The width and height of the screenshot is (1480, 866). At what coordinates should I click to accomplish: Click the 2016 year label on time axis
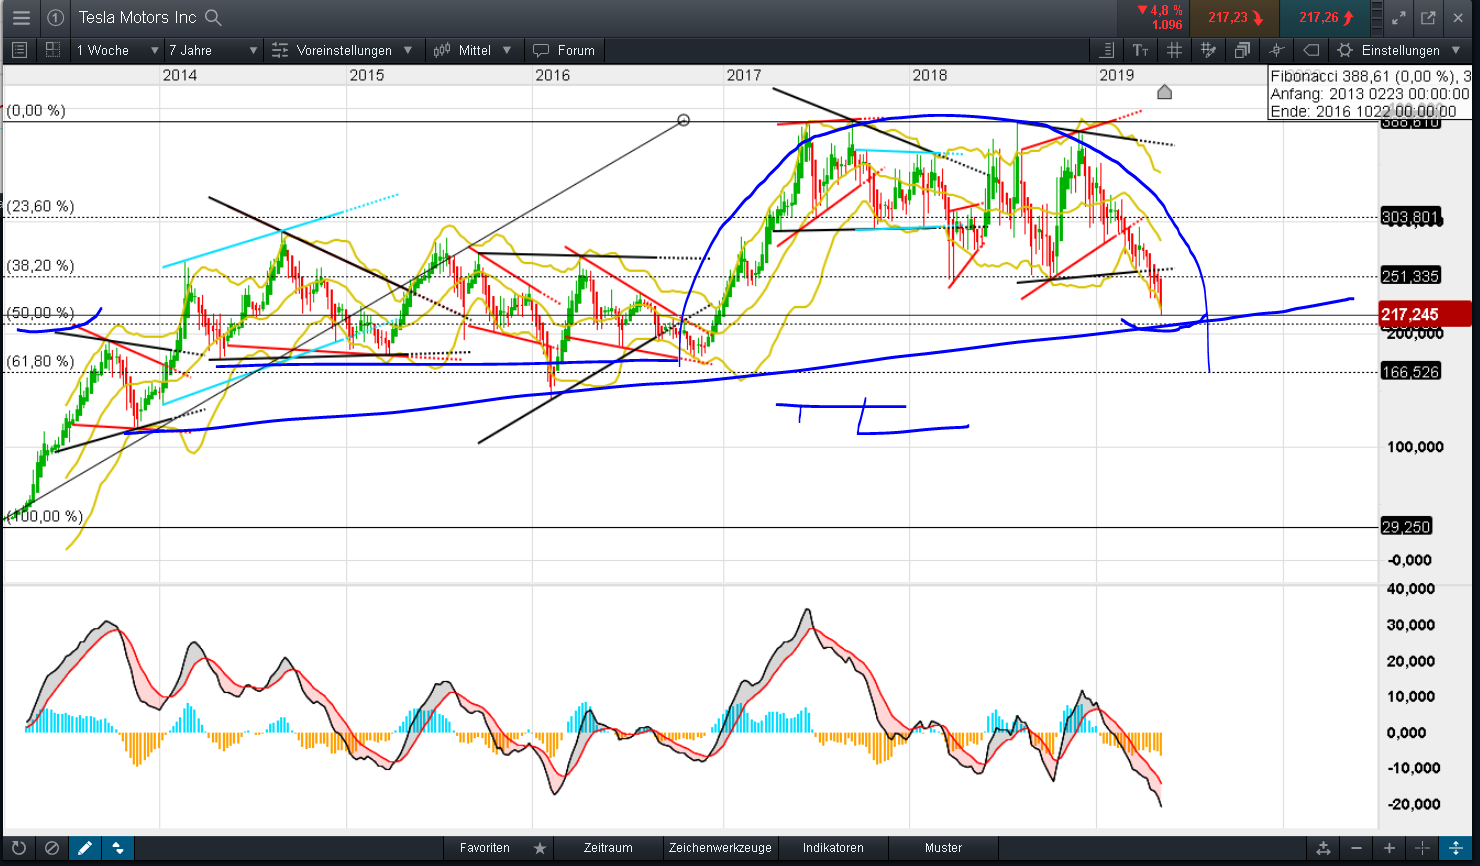553,75
